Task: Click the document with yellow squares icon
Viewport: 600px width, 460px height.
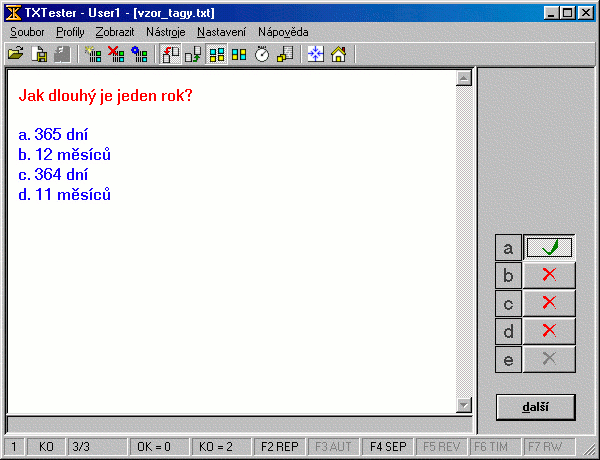Action: [x=285, y=54]
